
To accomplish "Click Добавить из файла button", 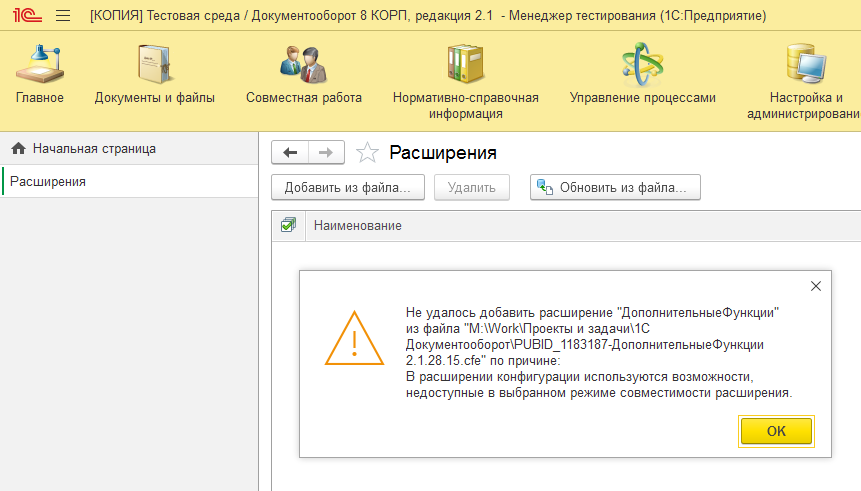I will coord(348,187).
